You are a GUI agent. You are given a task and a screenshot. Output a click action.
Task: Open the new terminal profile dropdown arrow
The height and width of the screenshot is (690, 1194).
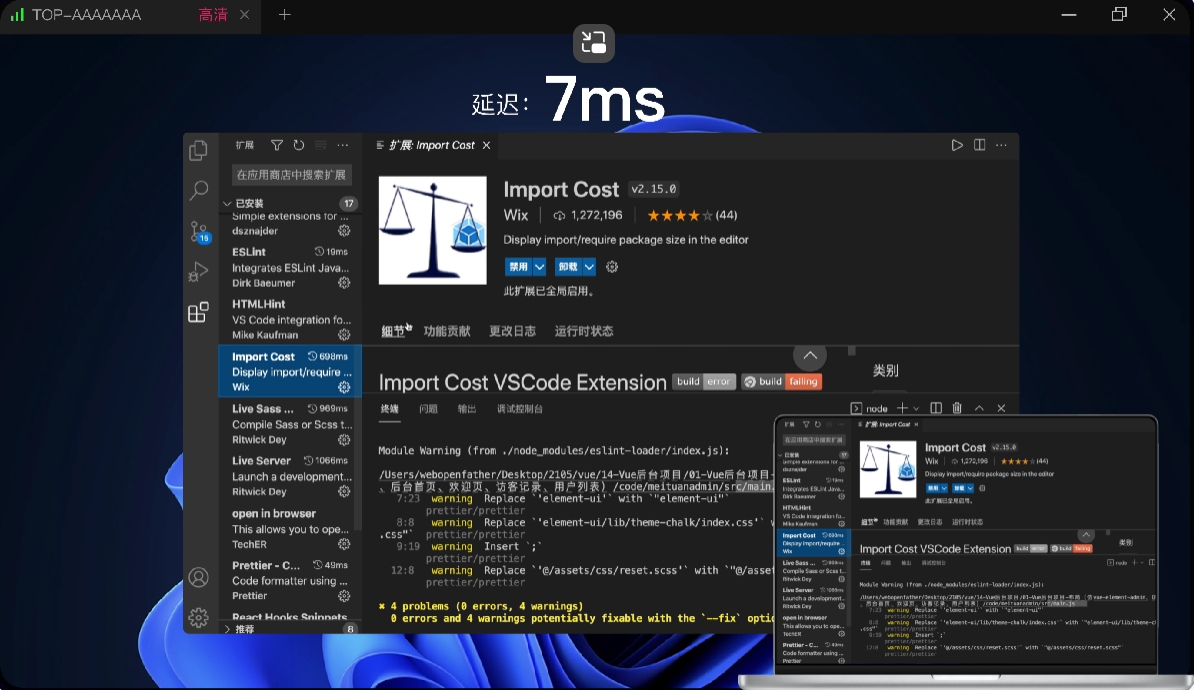click(916, 408)
